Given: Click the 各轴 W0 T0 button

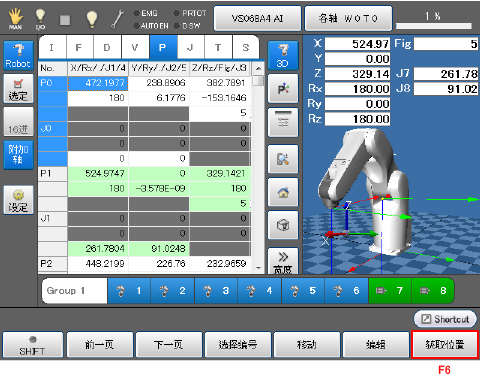Looking at the screenshot, I should tap(348, 18).
